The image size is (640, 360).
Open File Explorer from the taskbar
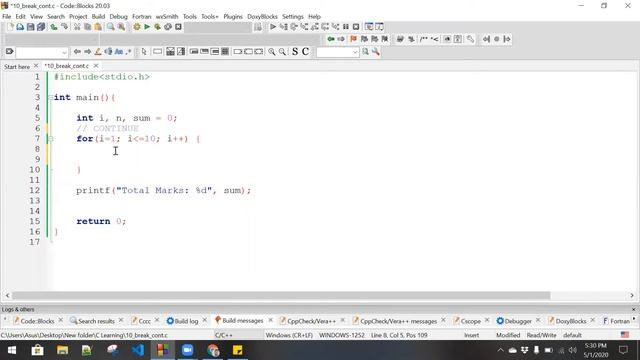click(x=62, y=350)
